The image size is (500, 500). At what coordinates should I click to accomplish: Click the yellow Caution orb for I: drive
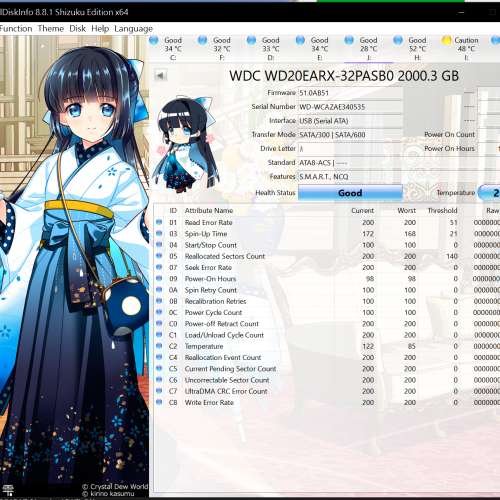(446, 40)
